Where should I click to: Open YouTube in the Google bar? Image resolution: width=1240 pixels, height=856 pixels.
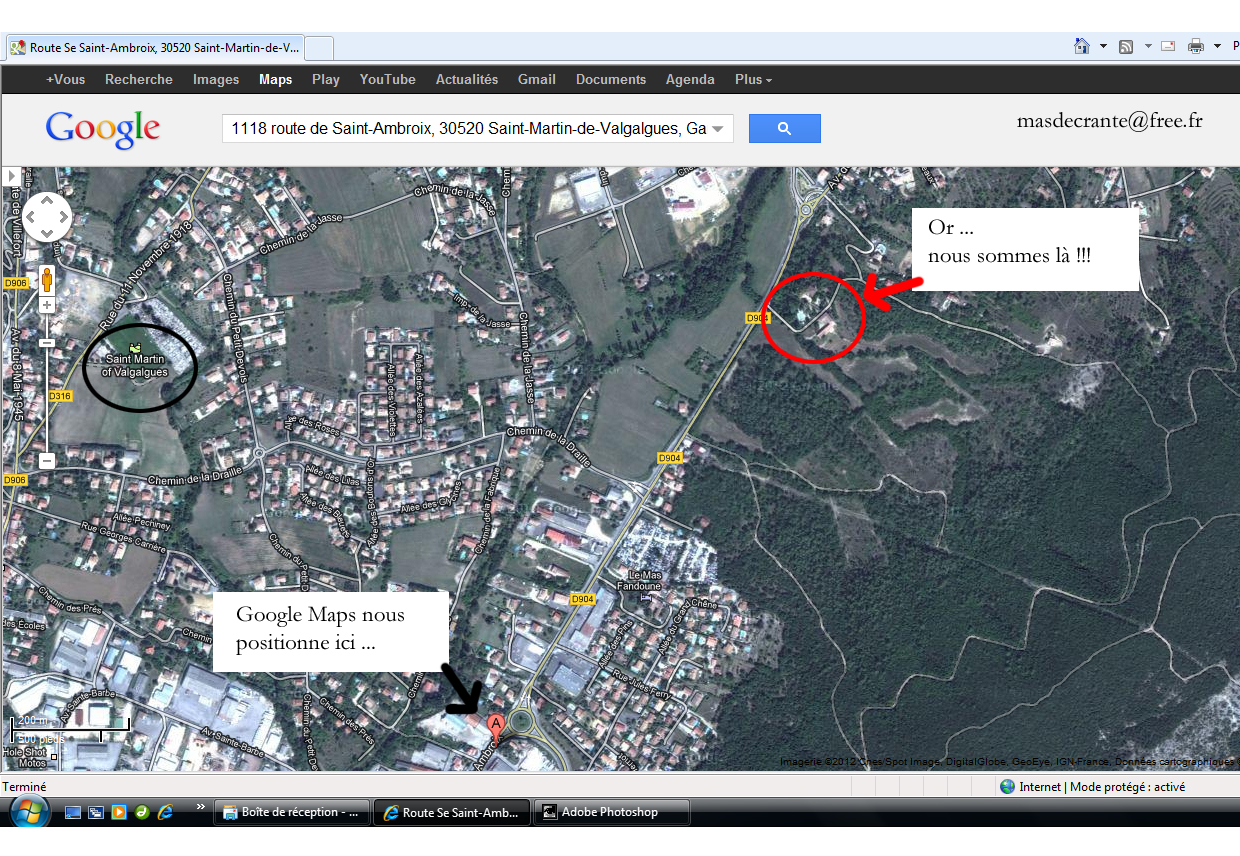click(x=388, y=80)
